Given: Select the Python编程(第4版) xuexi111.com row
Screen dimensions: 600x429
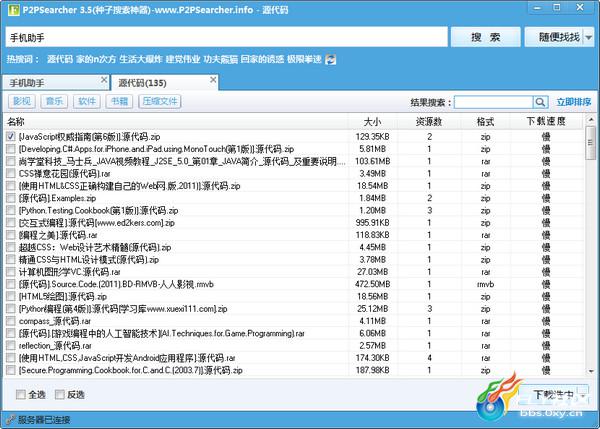Looking at the screenshot, I should (x=293, y=309).
